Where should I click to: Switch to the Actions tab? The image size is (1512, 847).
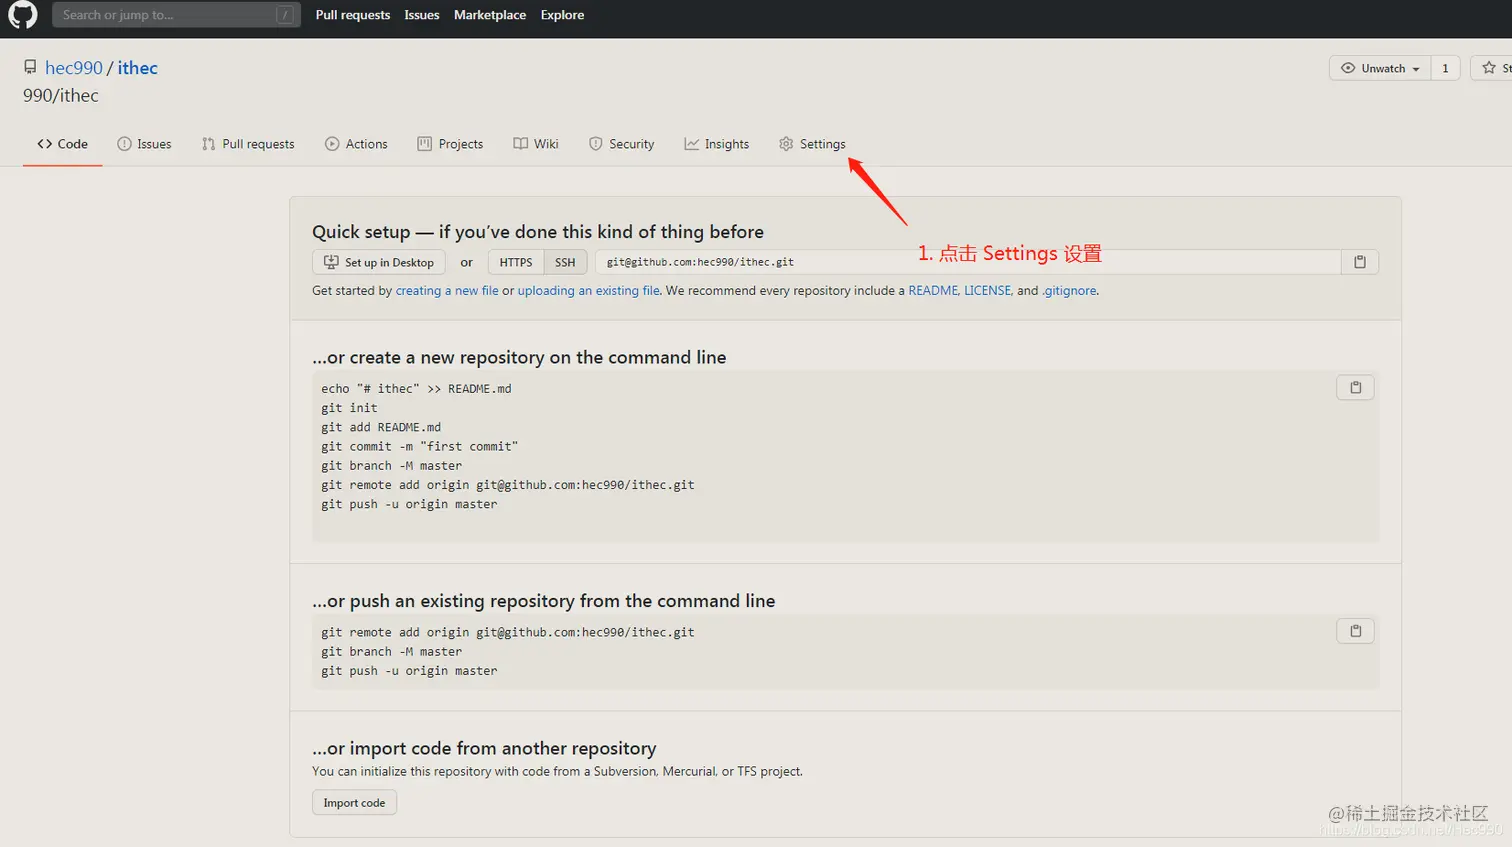point(356,144)
